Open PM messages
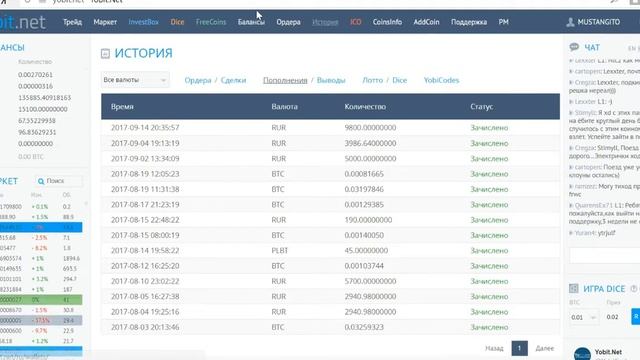Screen dimensions: 640x360 (503, 22)
